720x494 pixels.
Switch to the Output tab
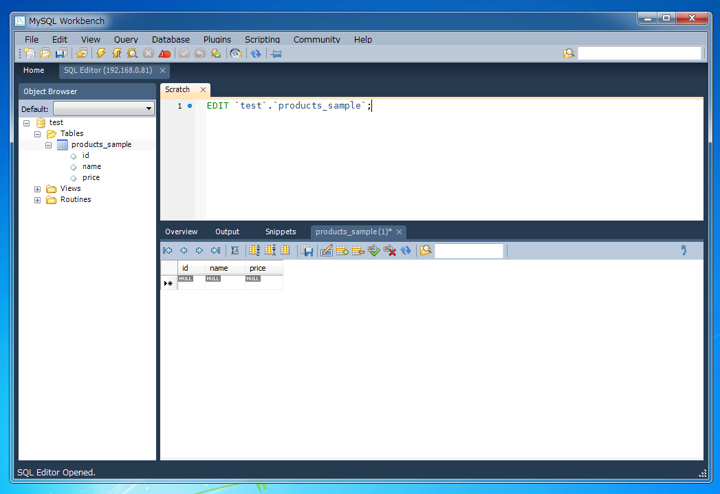(227, 232)
